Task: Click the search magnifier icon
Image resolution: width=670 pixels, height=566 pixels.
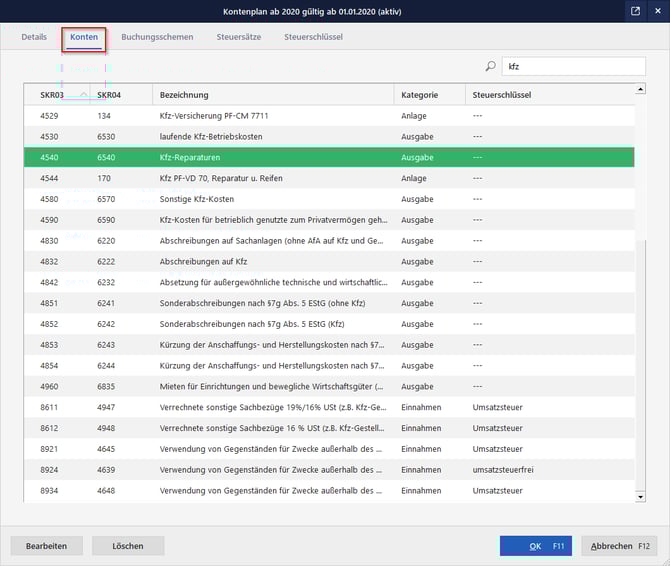Action: [x=491, y=66]
